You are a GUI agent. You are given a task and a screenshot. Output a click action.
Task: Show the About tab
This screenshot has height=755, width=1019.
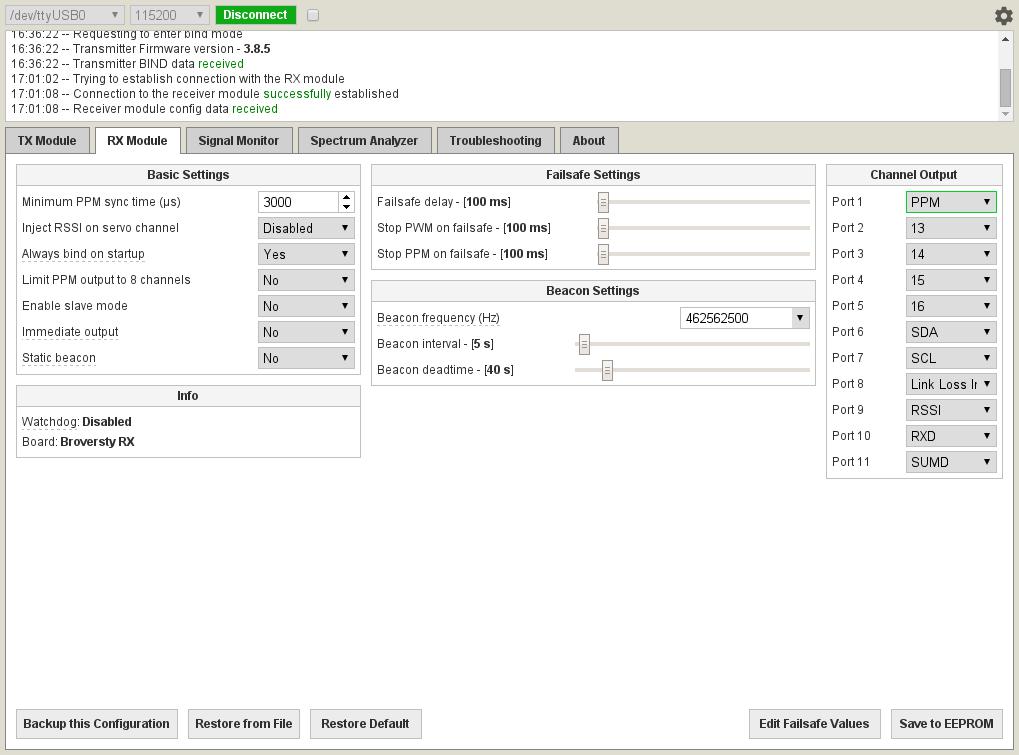[589, 140]
